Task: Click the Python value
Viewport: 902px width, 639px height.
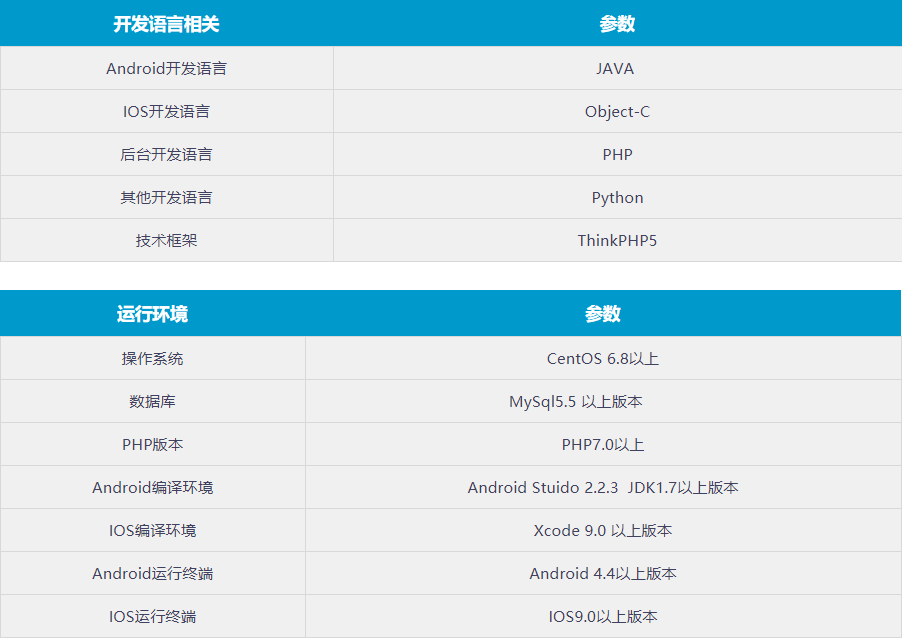Action: [617, 198]
